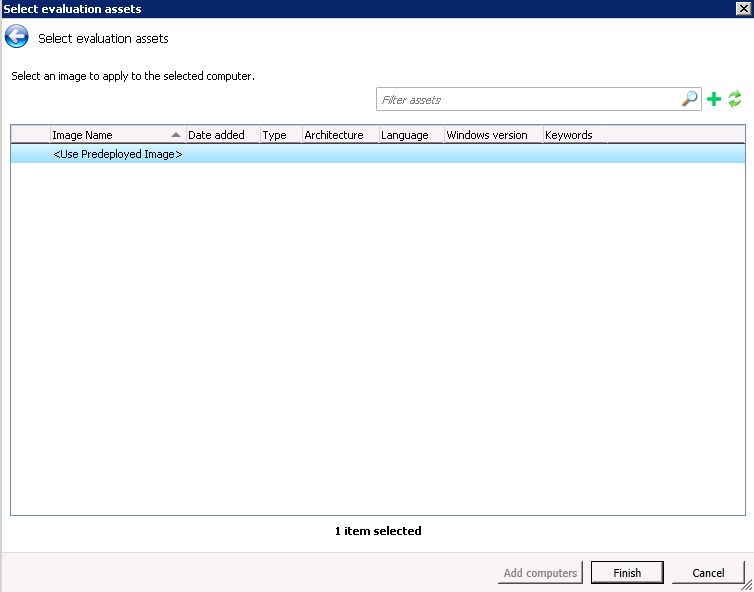Add a new asset with green plus
This screenshot has width=754, height=592.
point(714,99)
